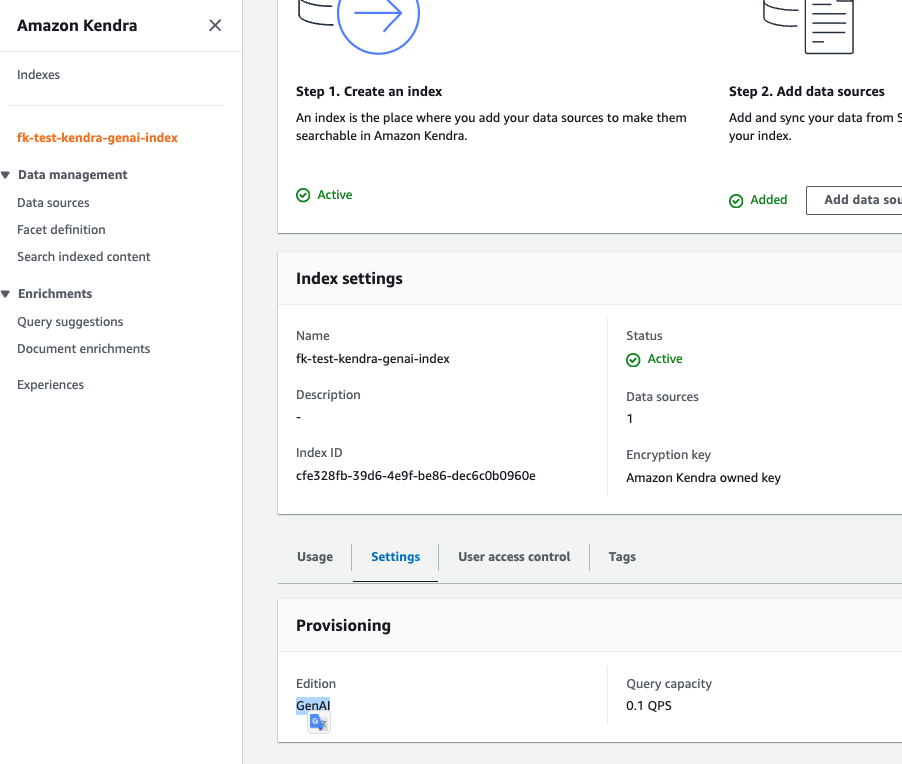Click the Data sources count value 1
Screen dimensions: 902x764
(630, 419)
